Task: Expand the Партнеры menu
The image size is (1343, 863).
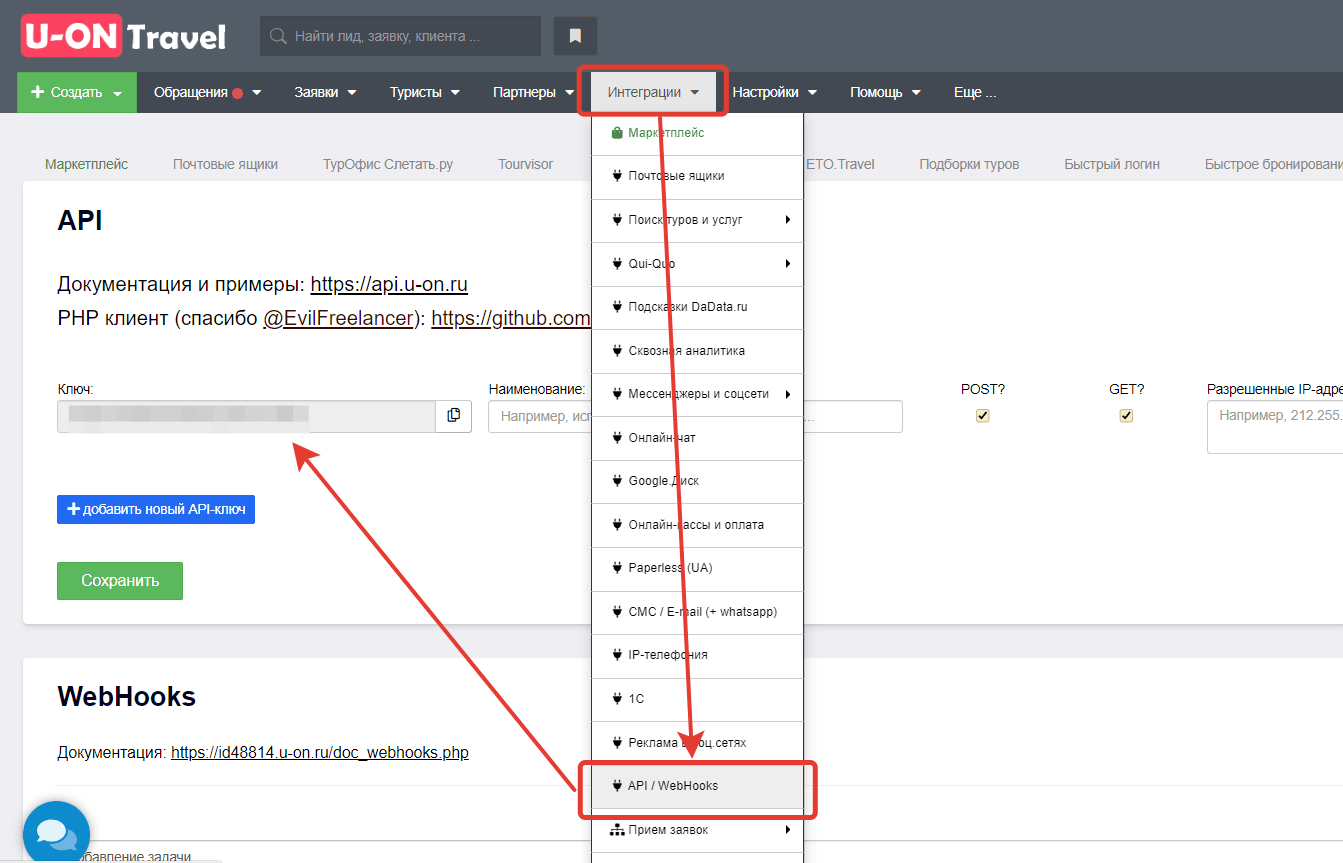Action: [x=533, y=92]
